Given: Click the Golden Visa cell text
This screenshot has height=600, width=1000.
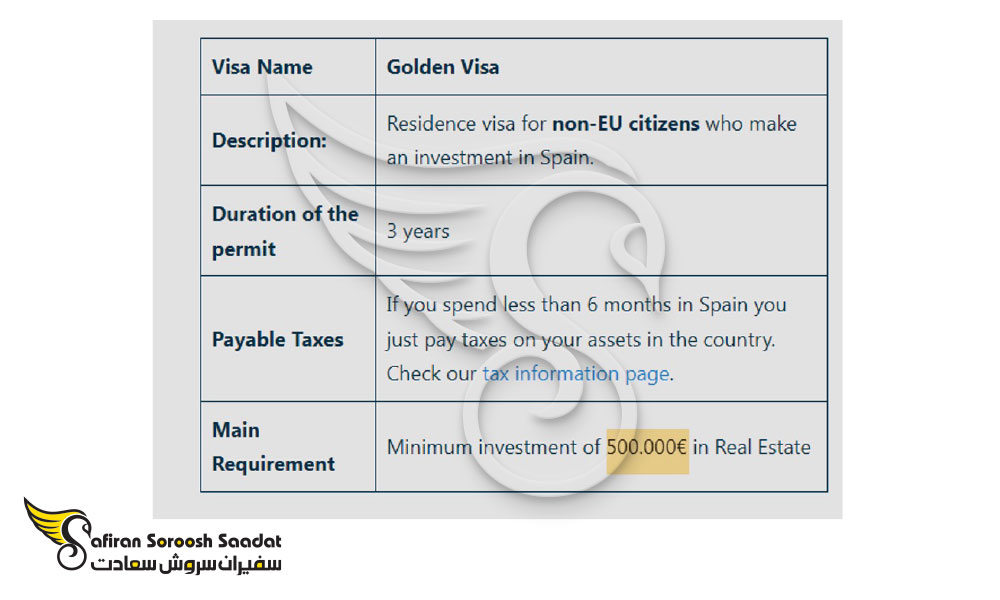Looking at the screenshot, I should (x=443, y=67).
